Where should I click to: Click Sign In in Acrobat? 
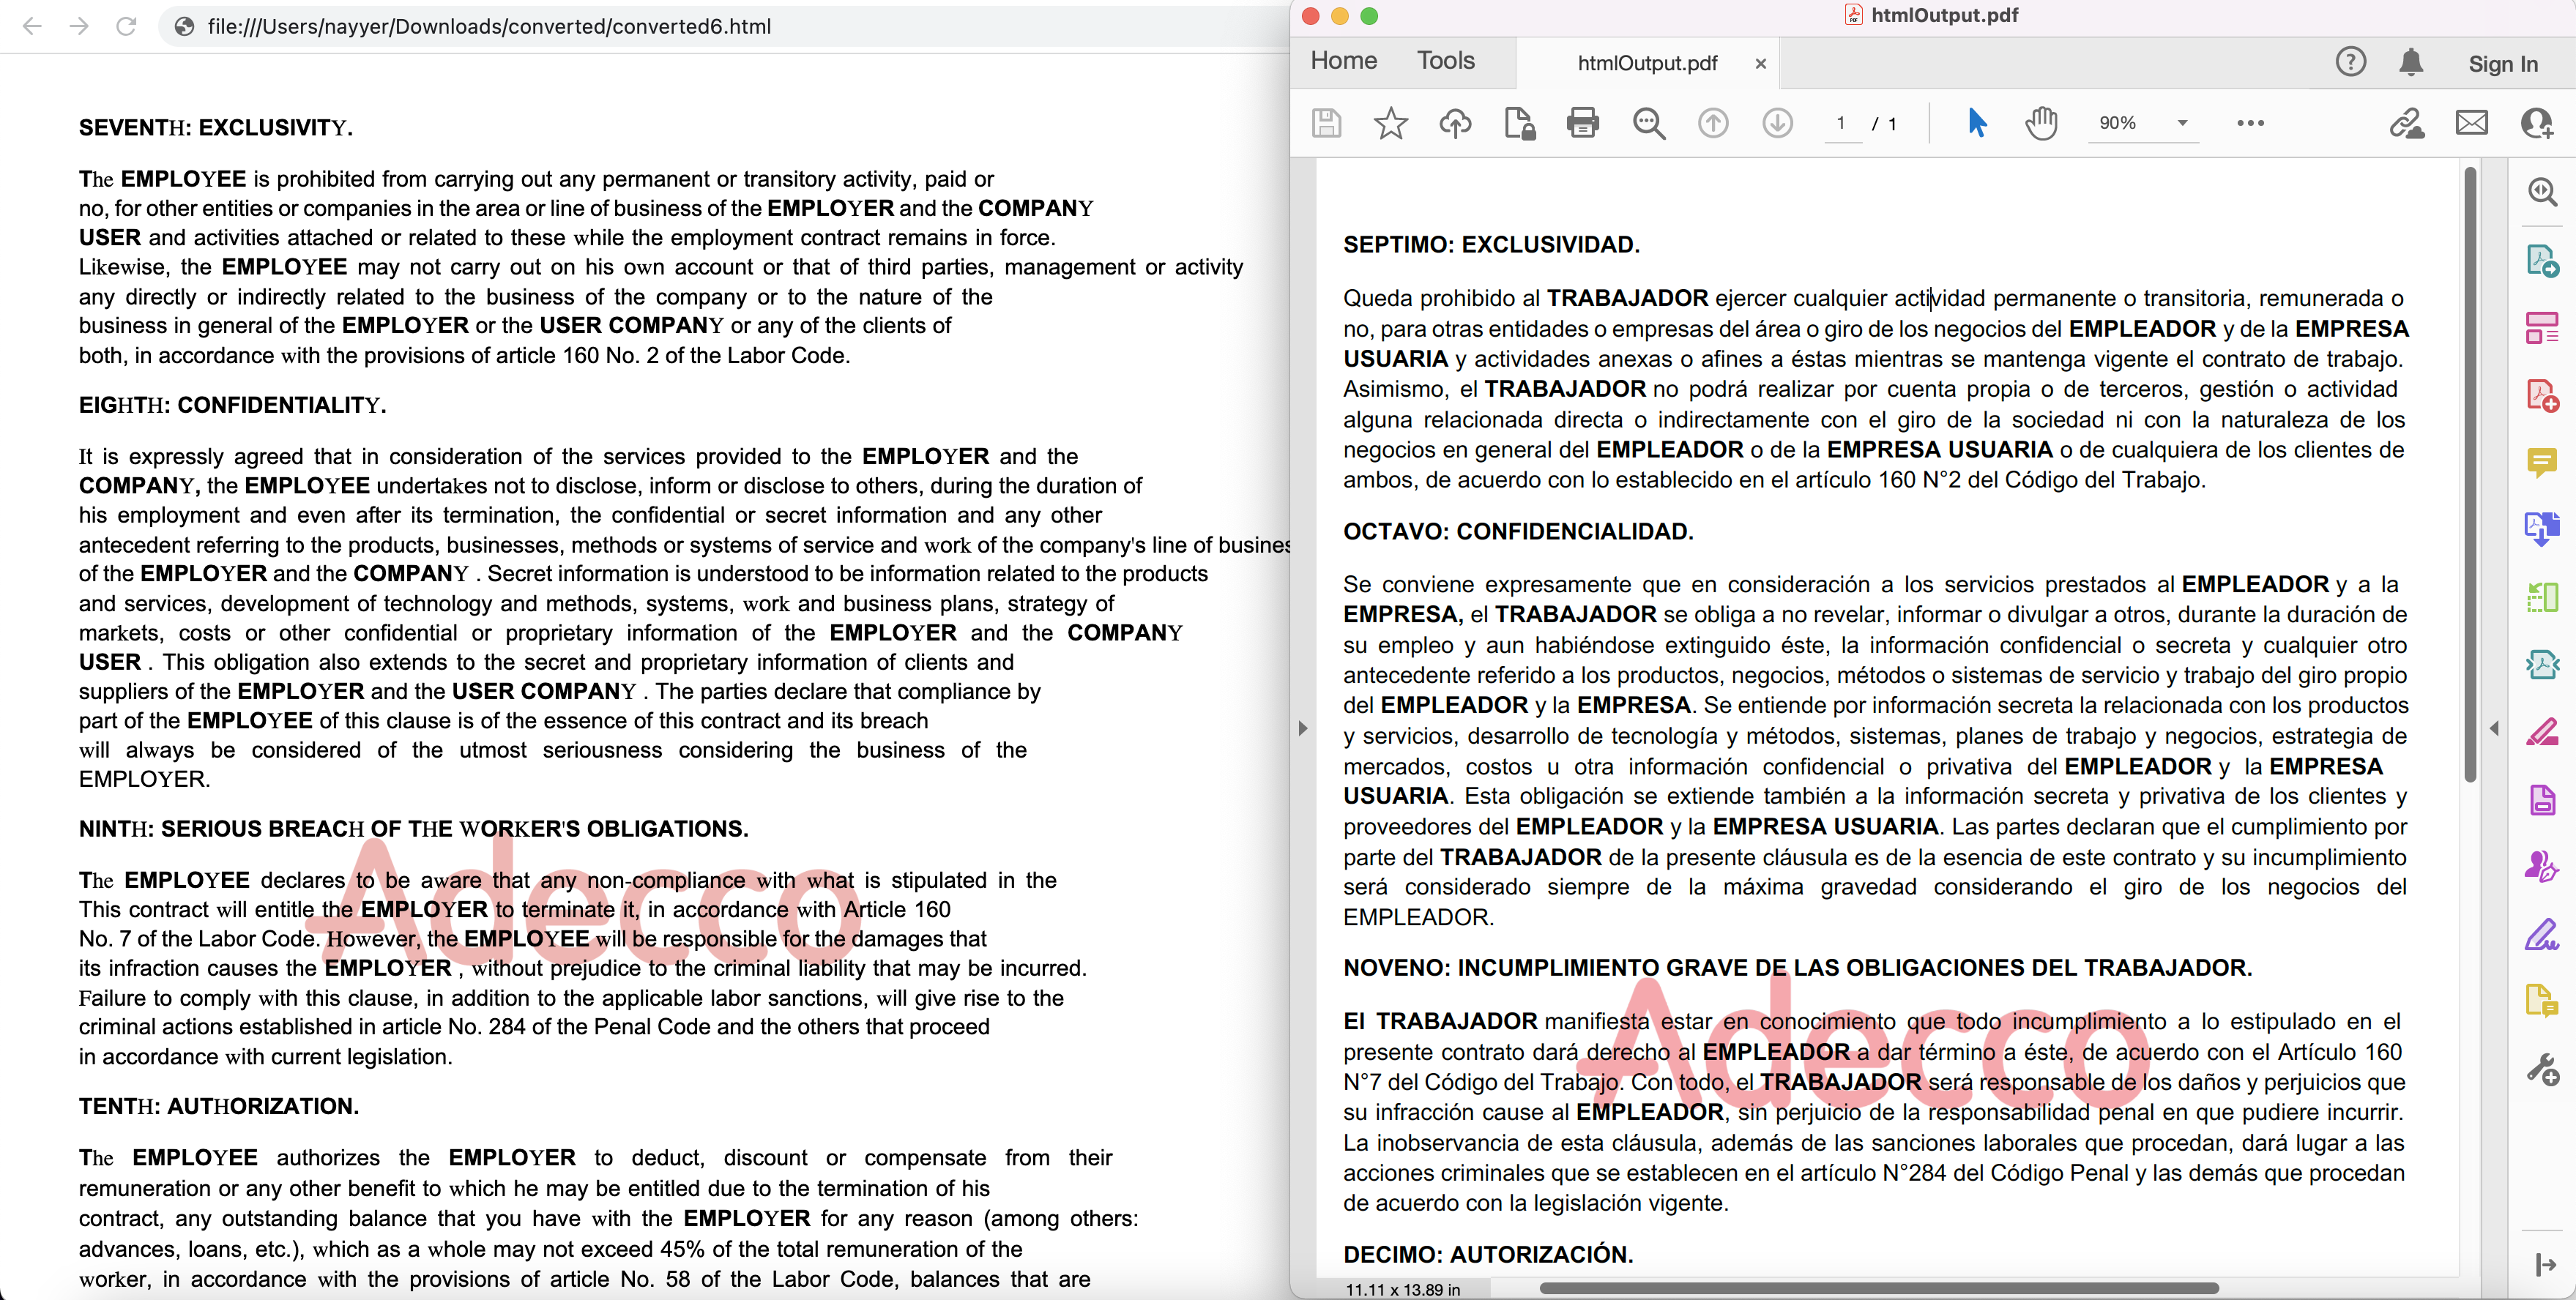tap(2502, 64)
